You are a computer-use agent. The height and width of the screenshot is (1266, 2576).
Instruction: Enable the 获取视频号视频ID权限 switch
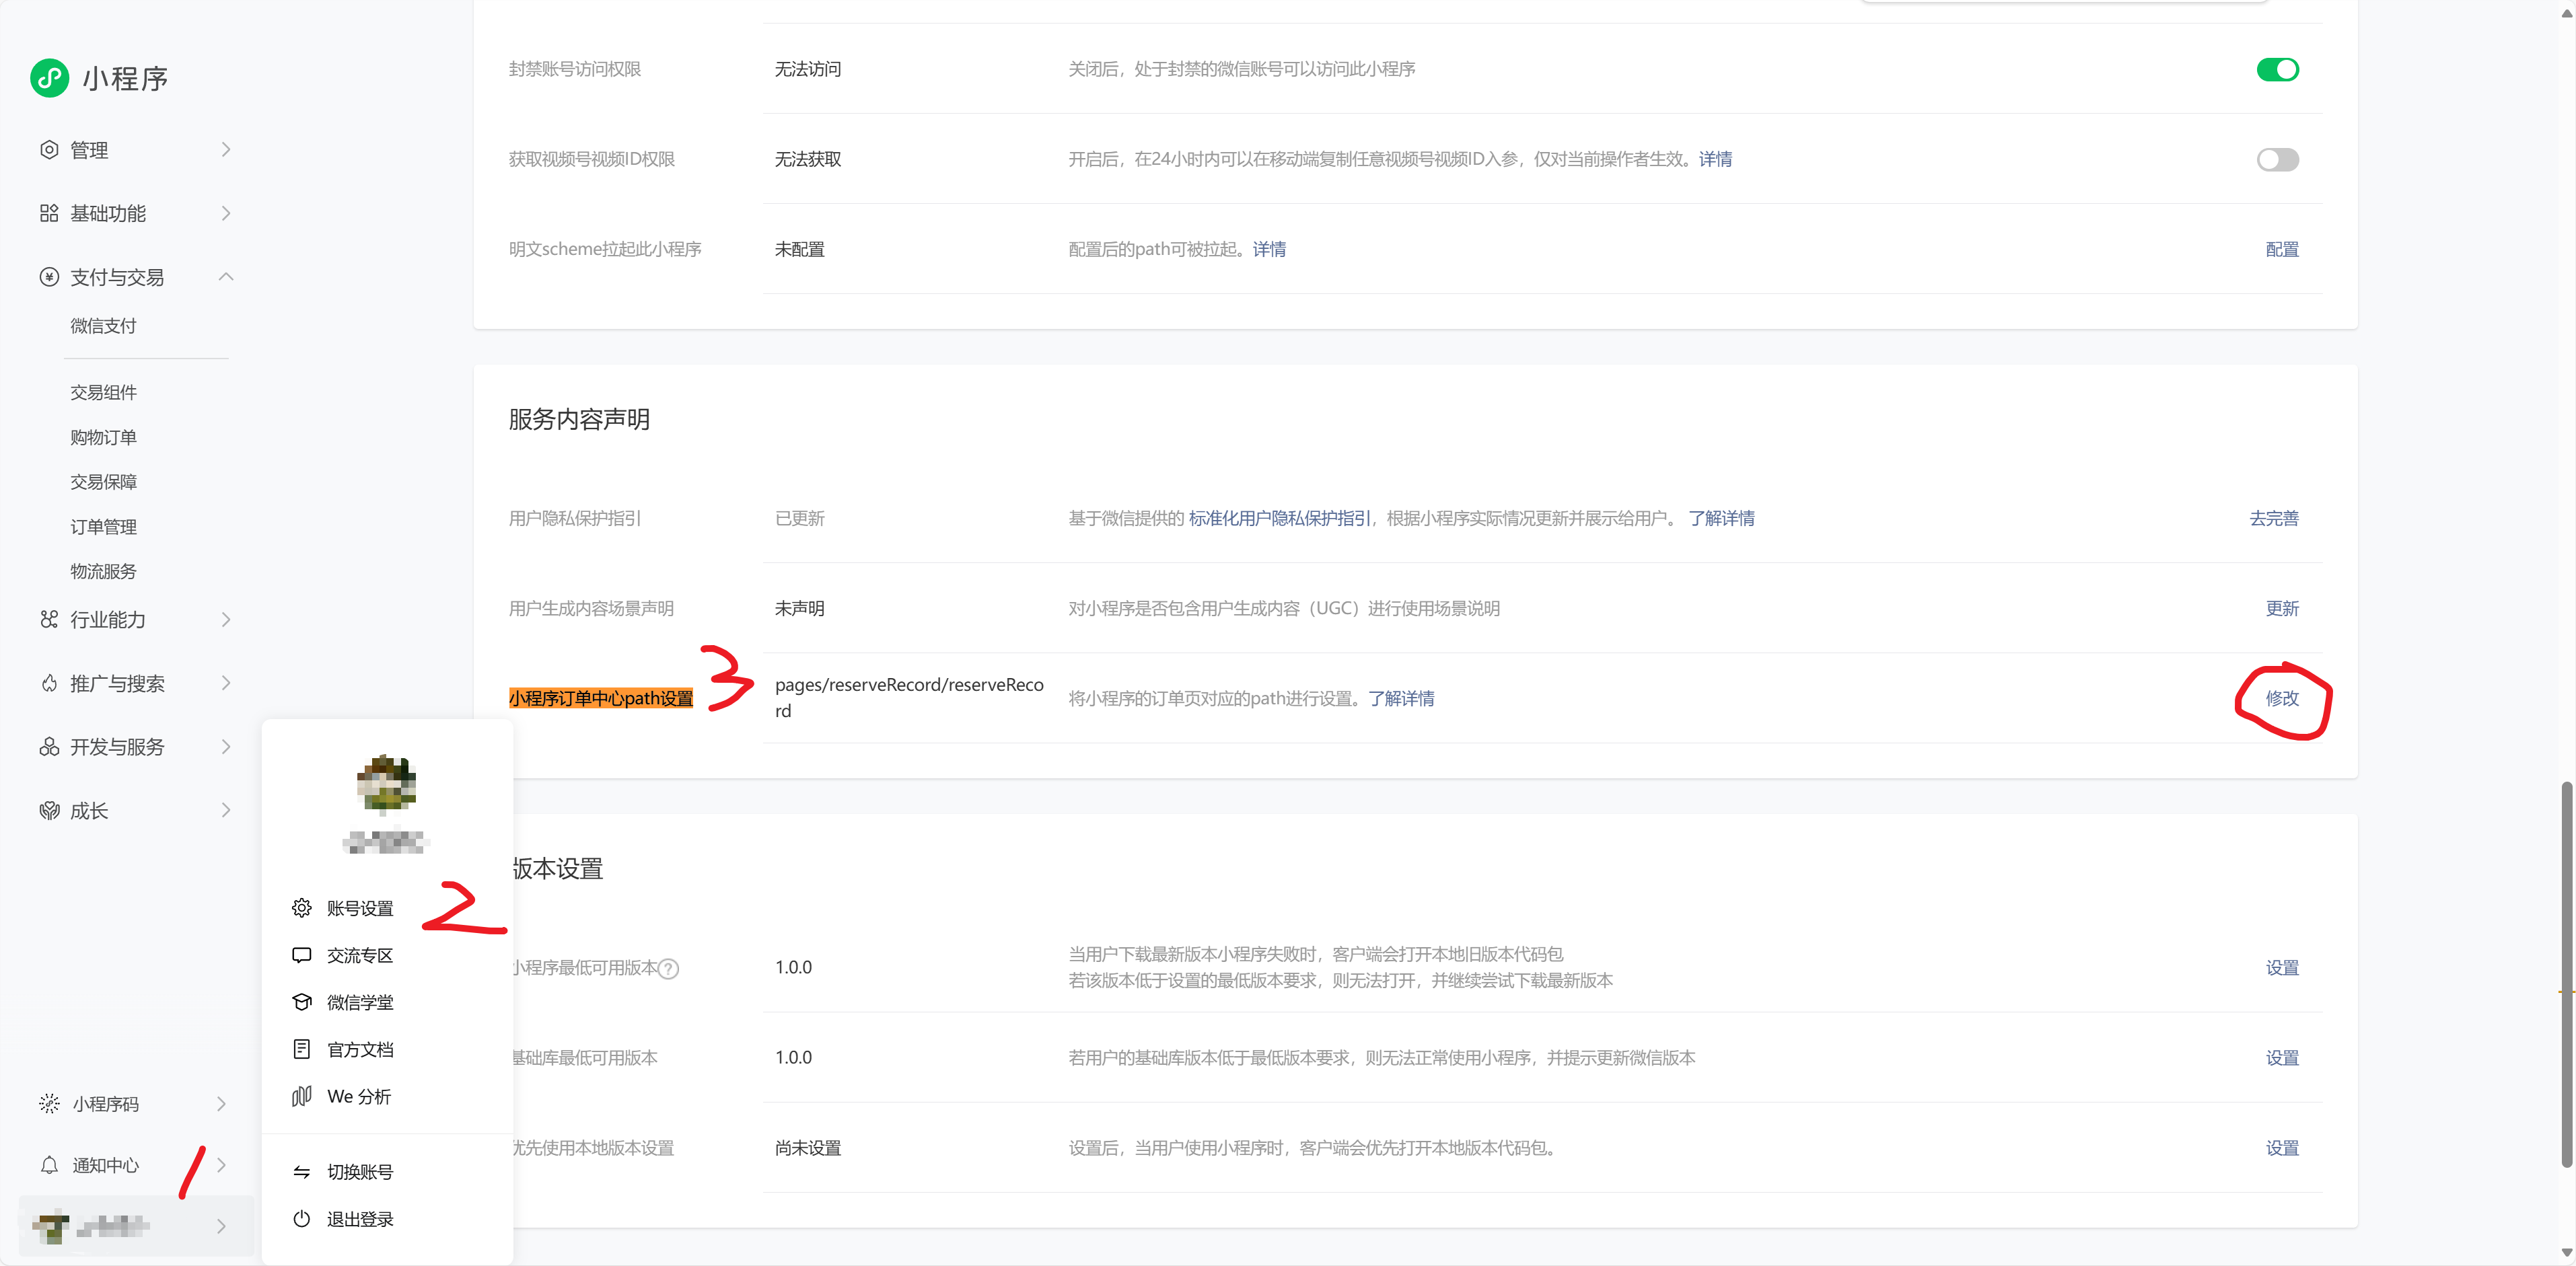(2277, 159)
